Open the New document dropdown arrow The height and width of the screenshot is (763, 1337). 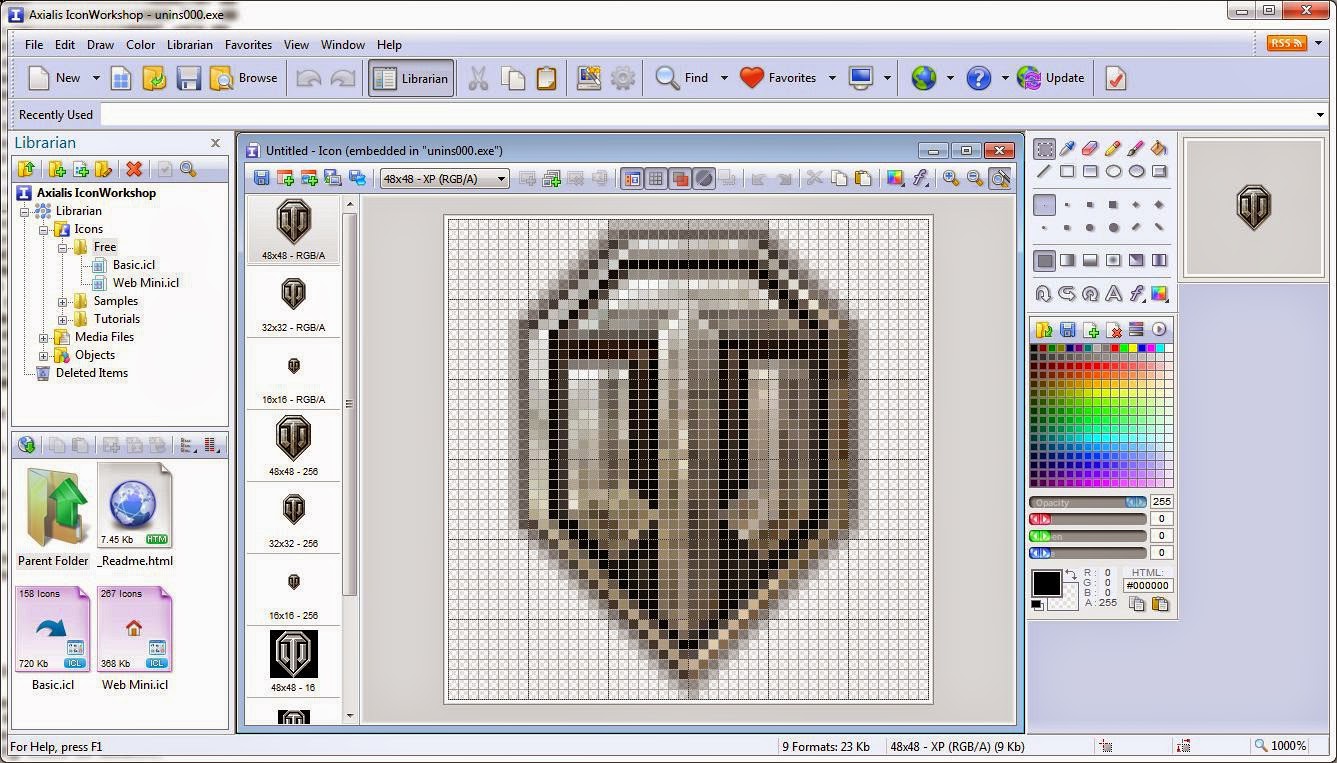(96, 77)
